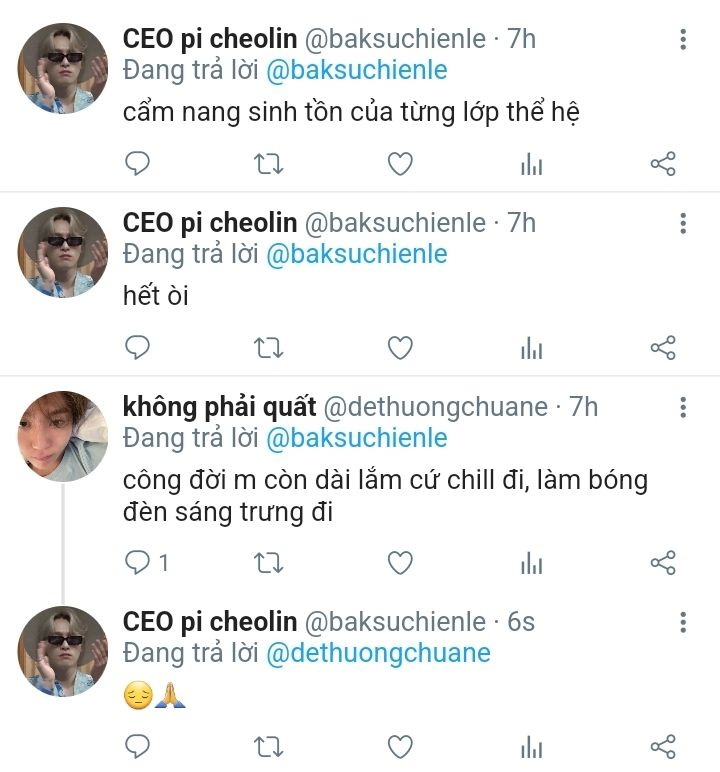
Task: Retweet the "công đời m còn dài" tweet
Action: (268, 563)
